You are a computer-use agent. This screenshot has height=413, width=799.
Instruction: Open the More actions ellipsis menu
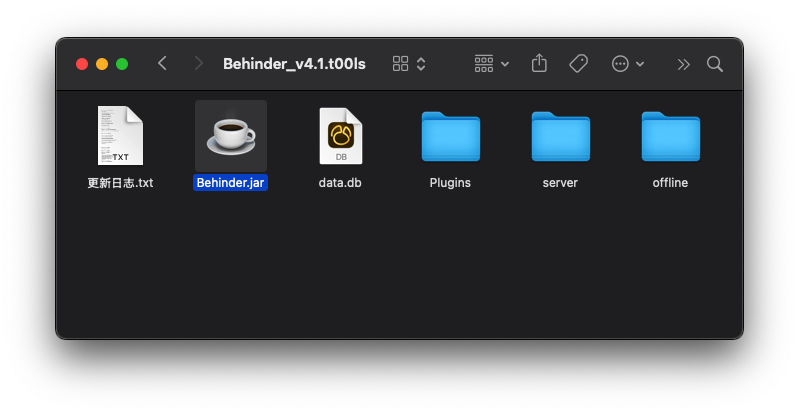[x=628, y=64]
